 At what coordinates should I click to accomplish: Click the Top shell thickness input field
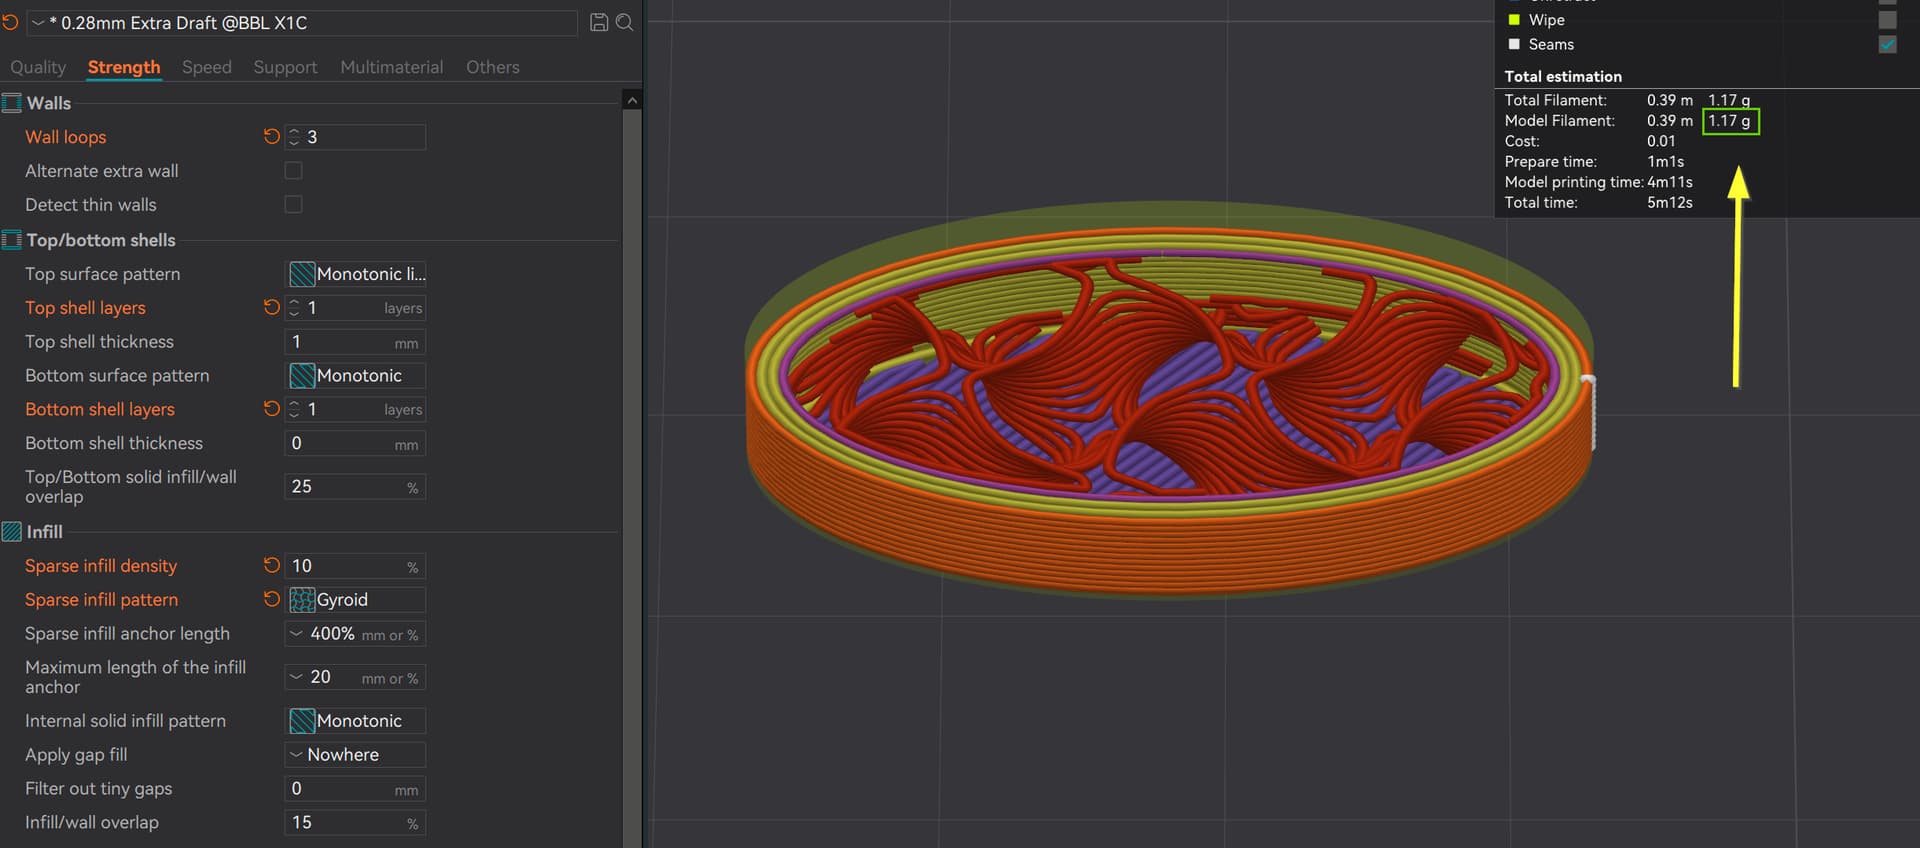click(x=355, y=342)
